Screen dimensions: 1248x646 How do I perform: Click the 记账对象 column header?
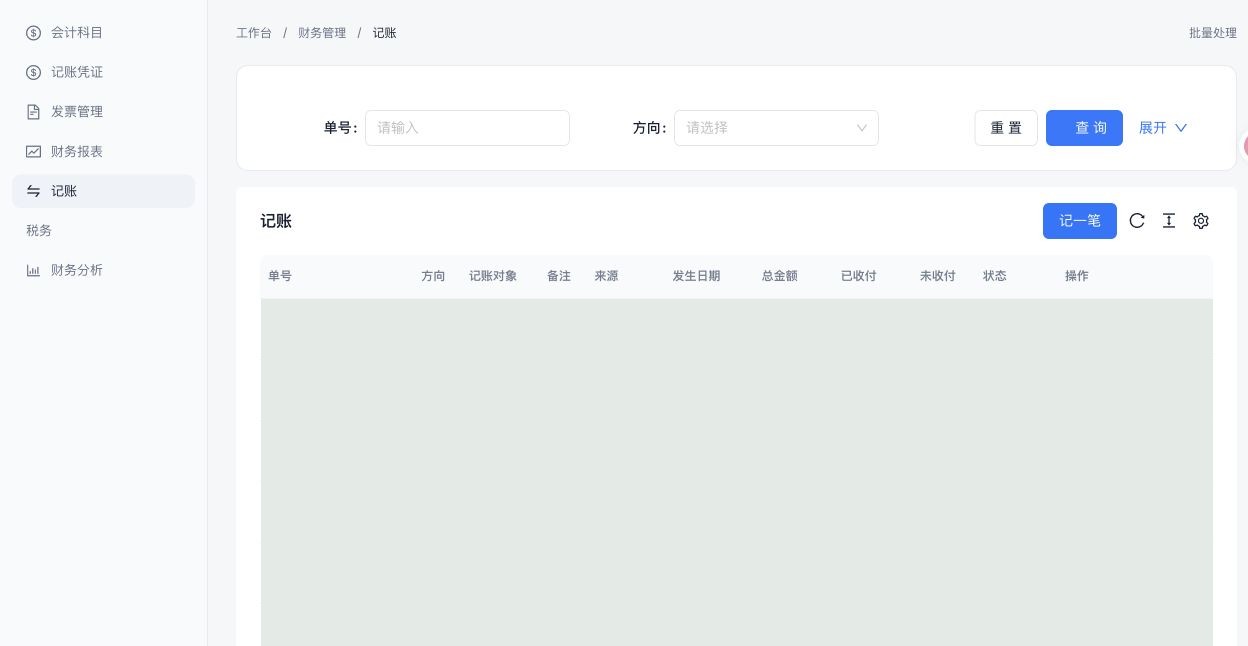[x=493, y=276]
